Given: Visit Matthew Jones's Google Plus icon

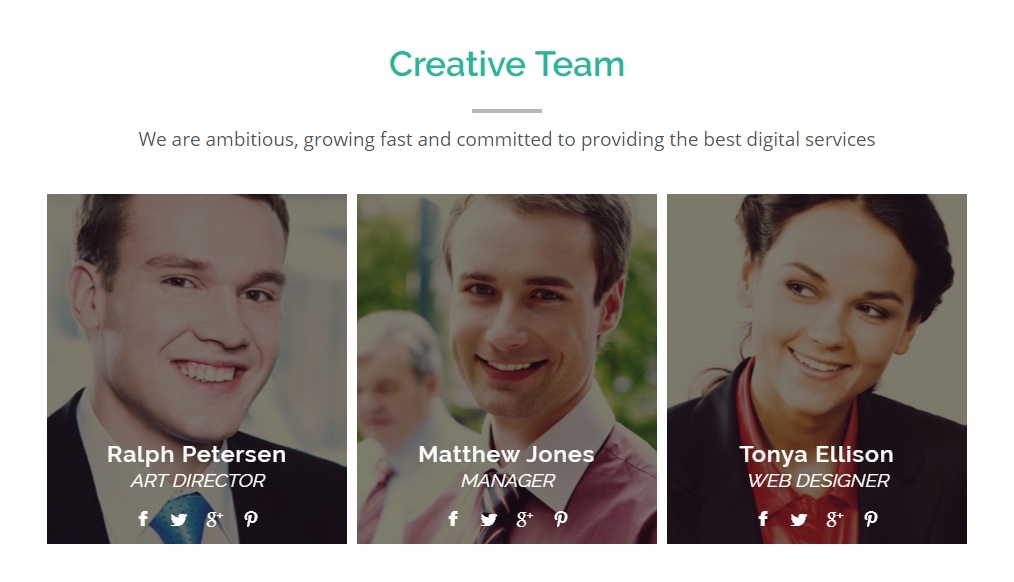Looking at the screenshot, I should (524, 519).
